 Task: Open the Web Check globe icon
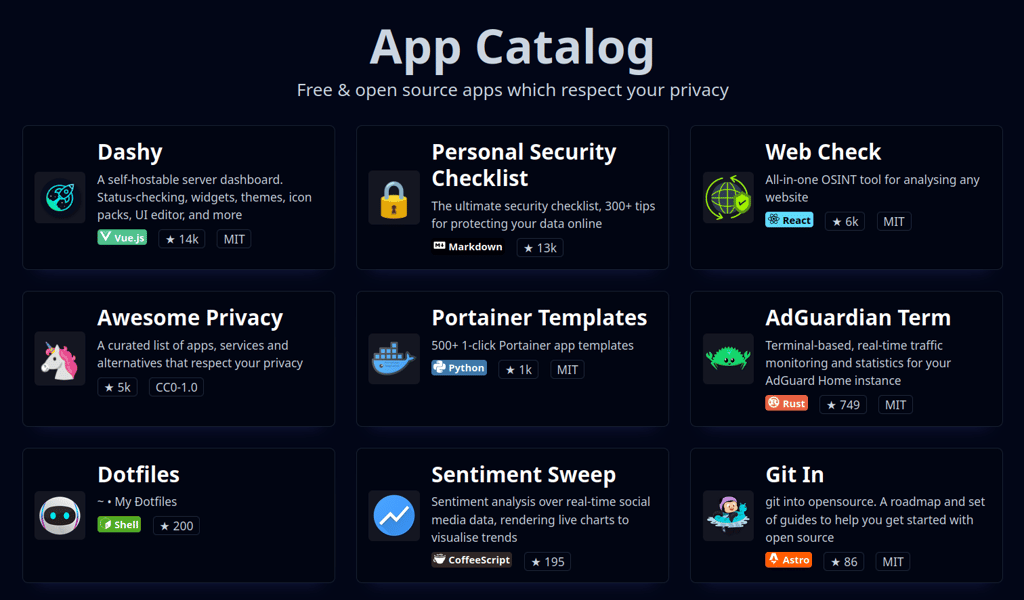point(728,197)
